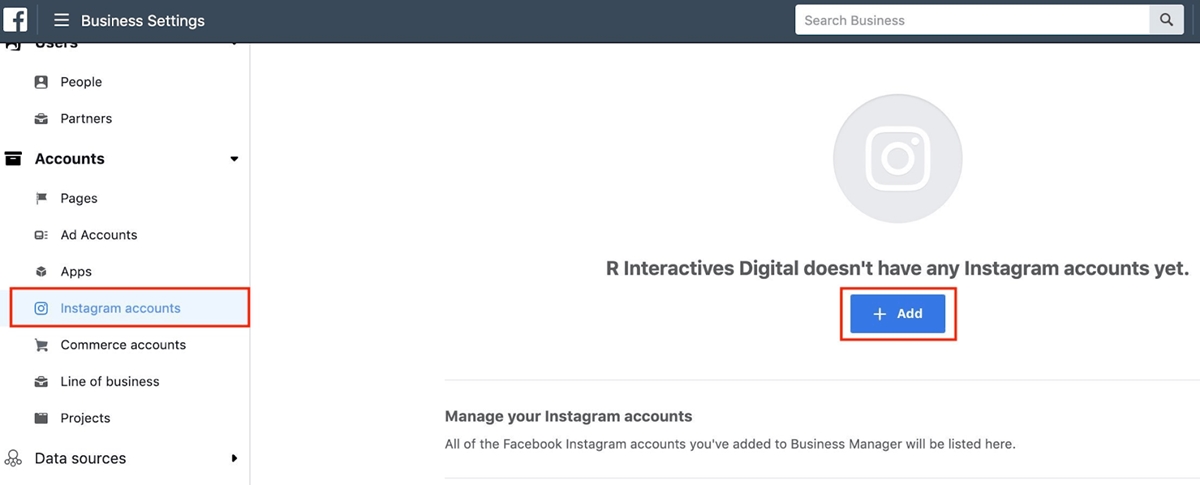This screenshot has height=485, width=1200.
Task: Click the large Instagram placeholder logo
Action: pyautogui.click(x=897, y=158)
